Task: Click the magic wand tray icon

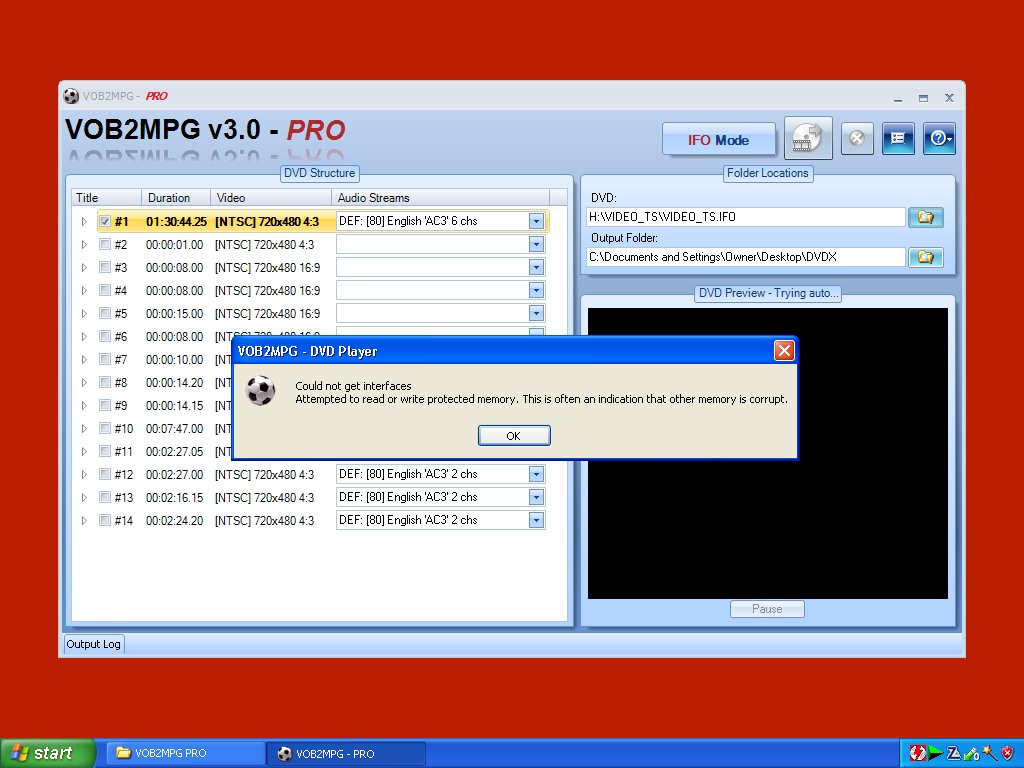Action: coord(989,753)
